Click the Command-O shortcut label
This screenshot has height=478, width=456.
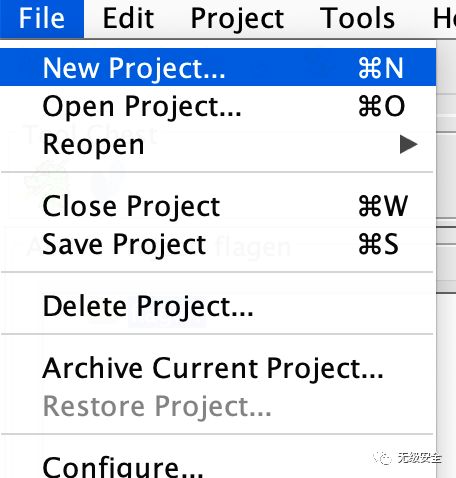click(382, 106)
